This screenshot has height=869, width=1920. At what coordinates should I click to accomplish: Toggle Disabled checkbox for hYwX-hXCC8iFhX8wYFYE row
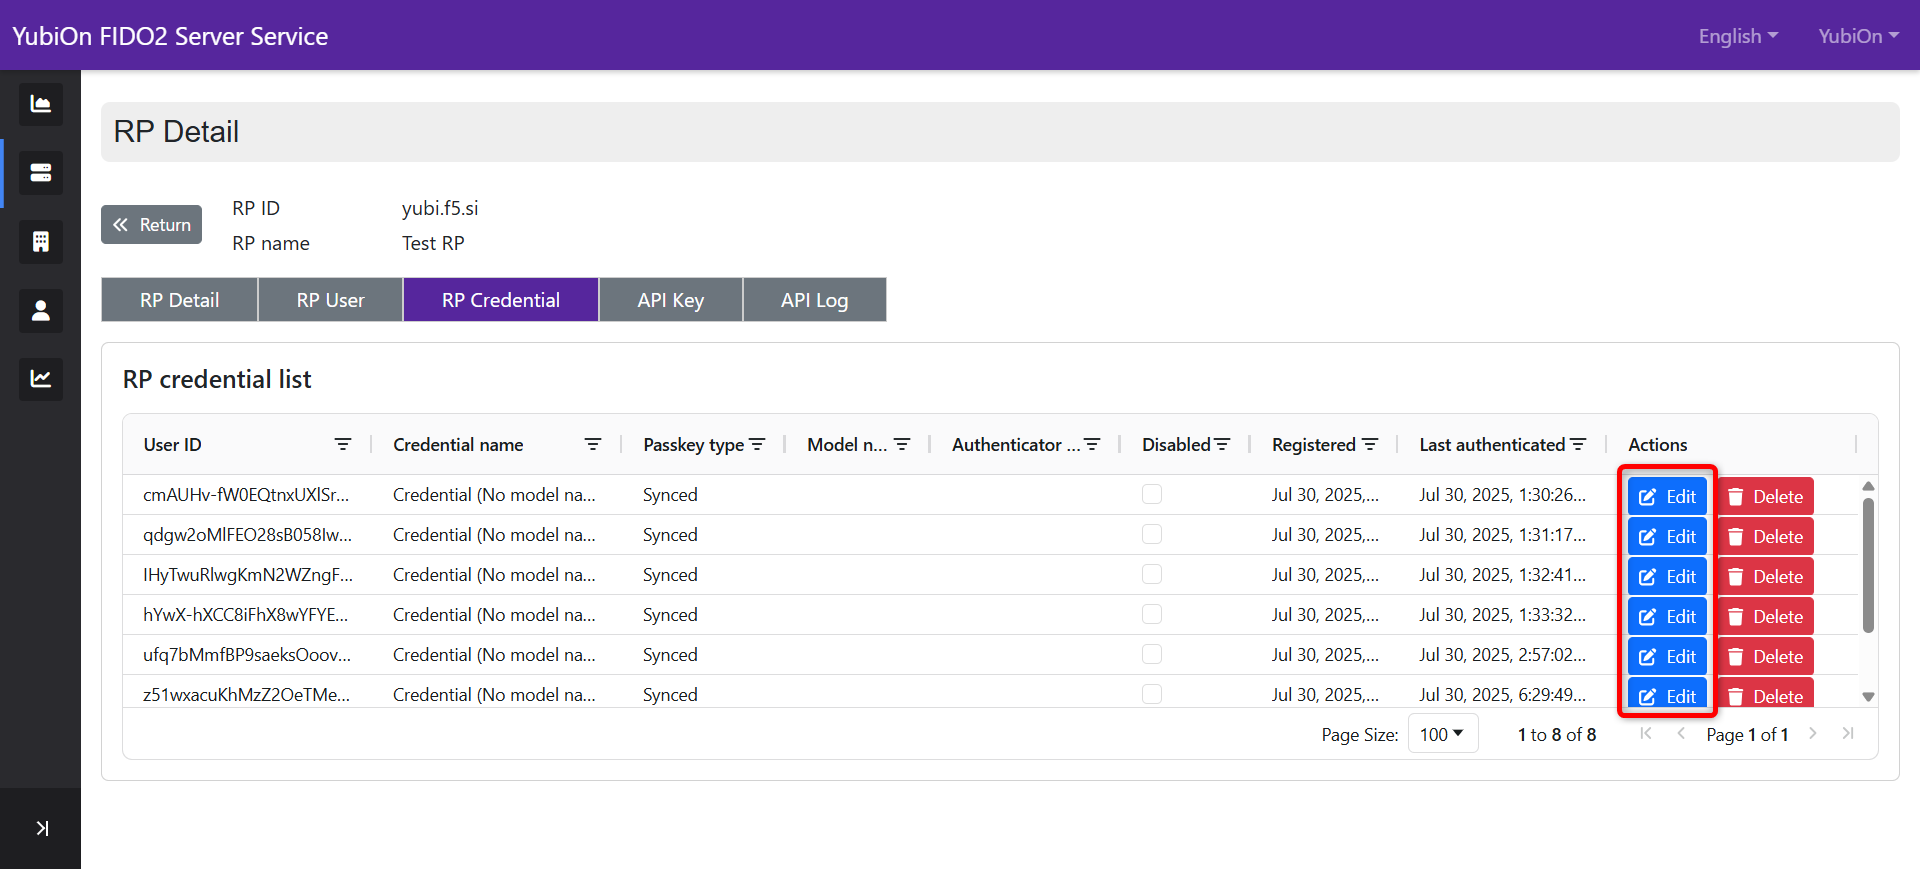1152,614
